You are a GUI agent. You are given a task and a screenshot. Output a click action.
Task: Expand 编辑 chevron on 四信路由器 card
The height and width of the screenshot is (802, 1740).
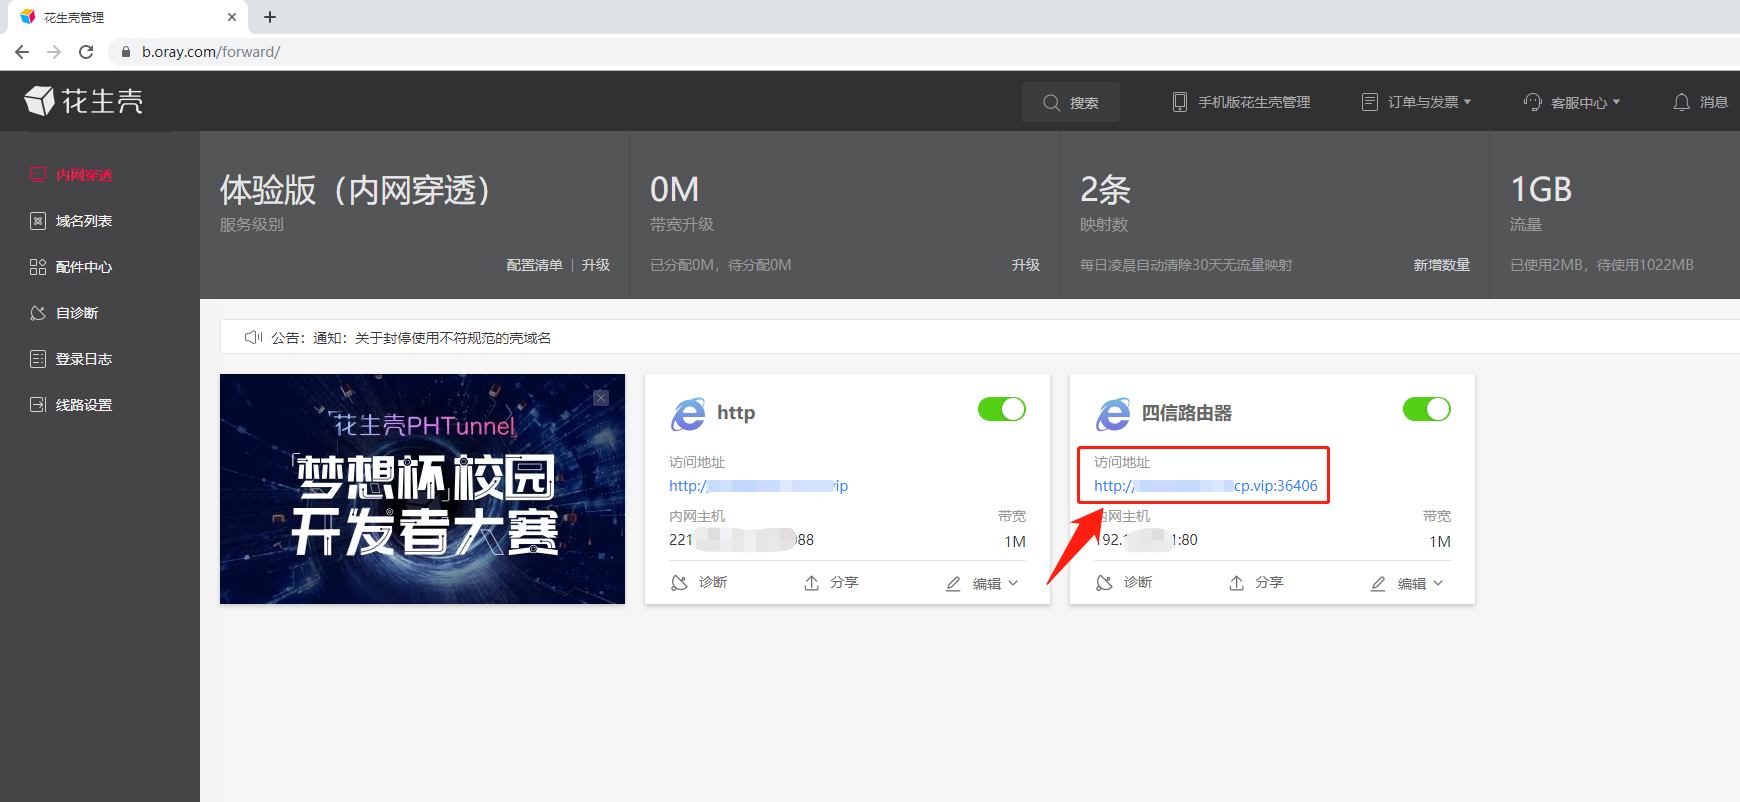pyautogui.click(x=1438, y=583)
